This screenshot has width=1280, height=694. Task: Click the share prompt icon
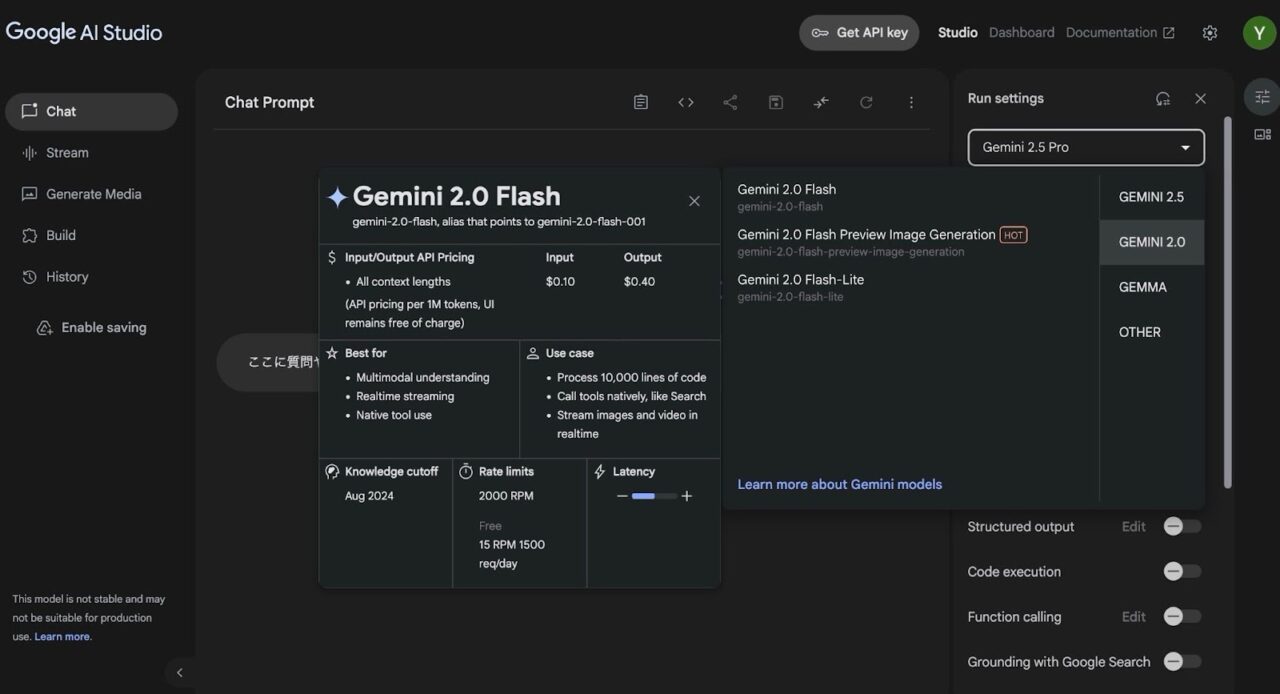point(730,102)
